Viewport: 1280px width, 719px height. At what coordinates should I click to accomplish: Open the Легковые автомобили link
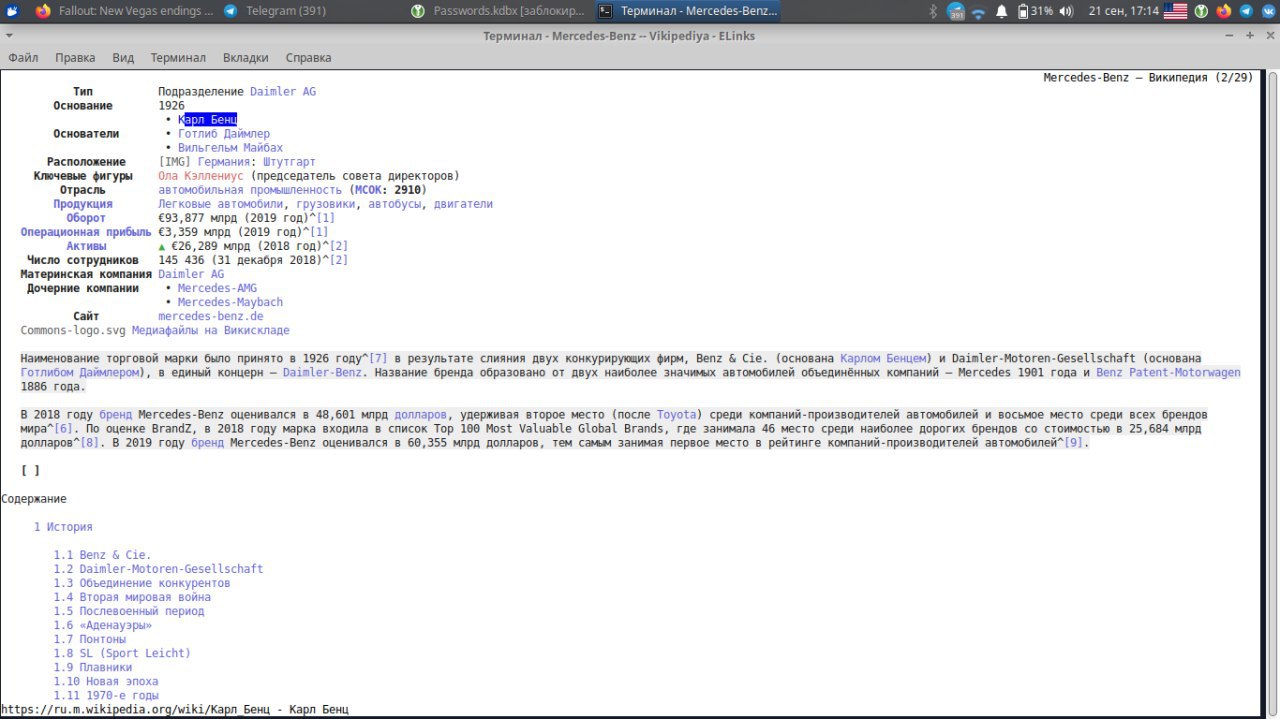pos(221,203)
